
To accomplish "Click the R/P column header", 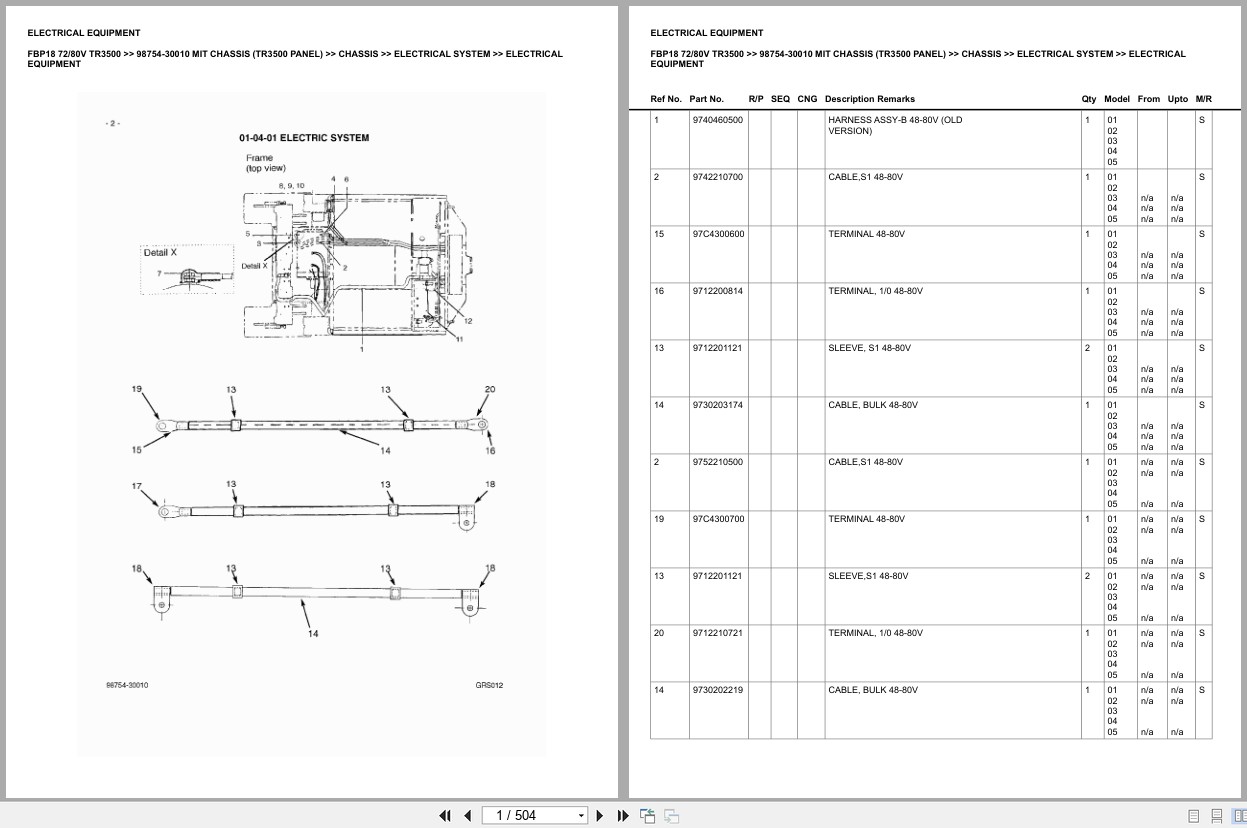I will [756, 99].
